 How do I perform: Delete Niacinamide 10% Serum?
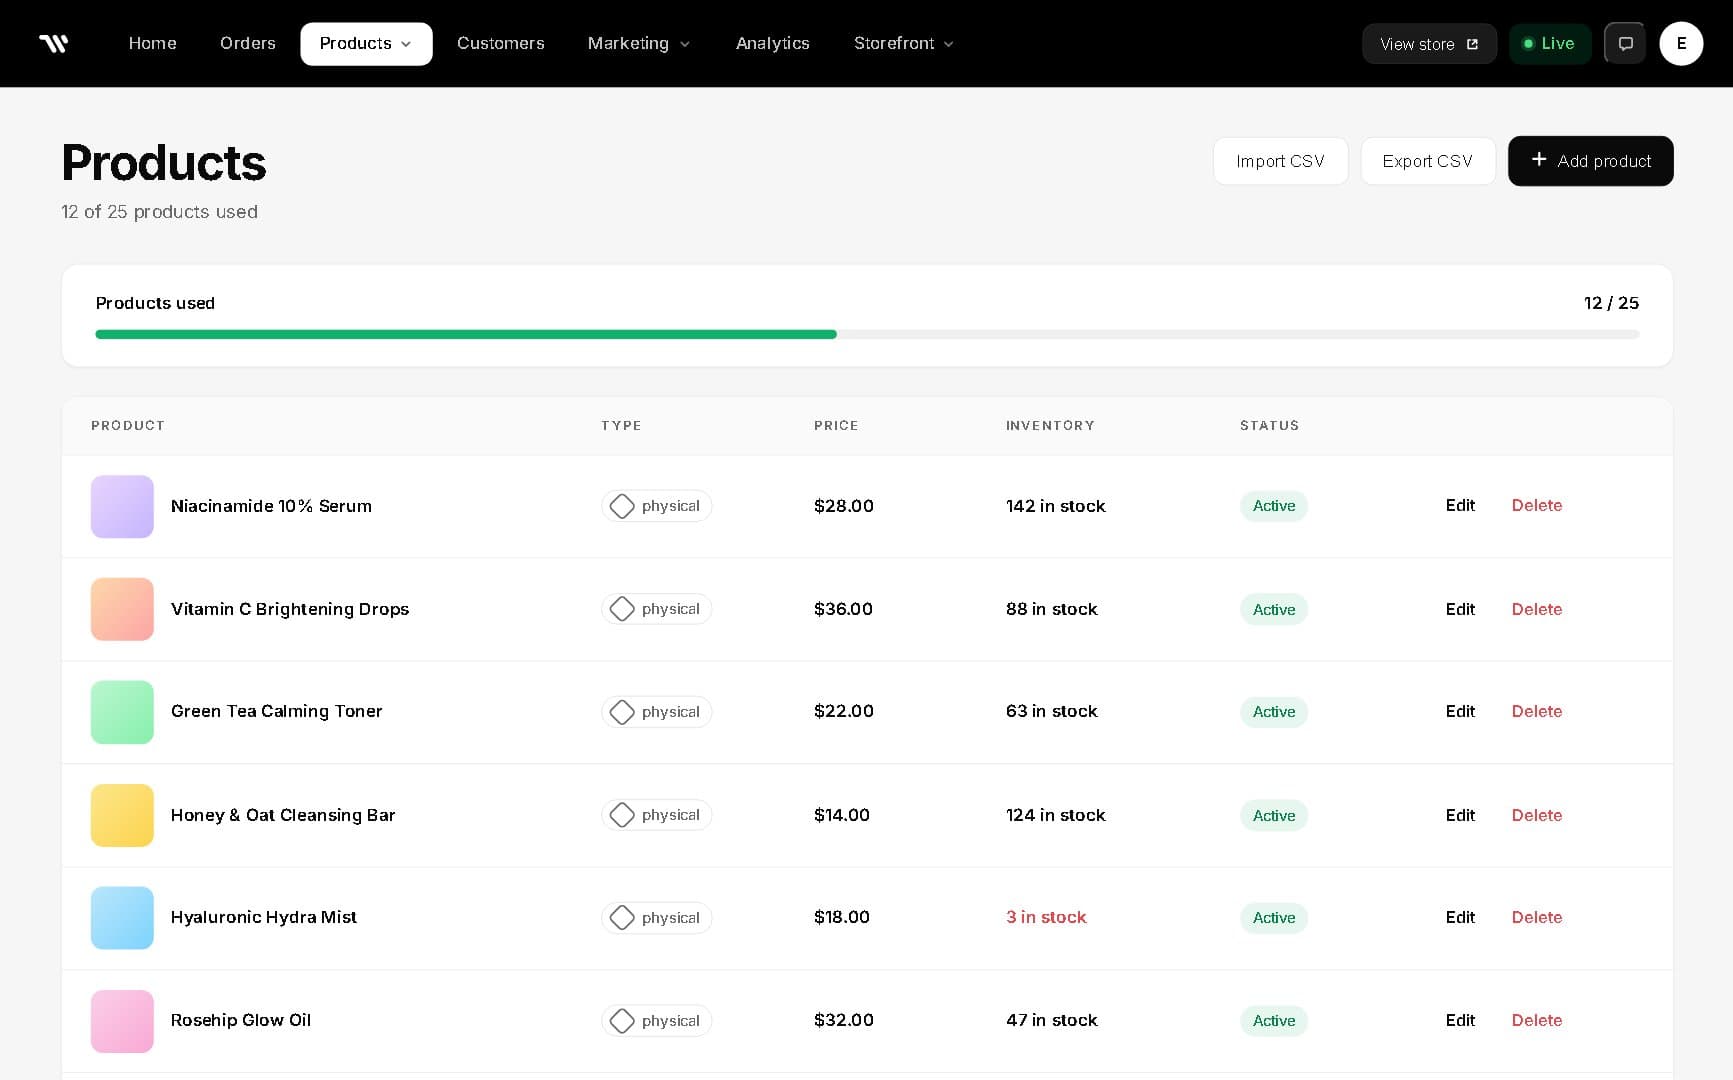point(1537,506)
